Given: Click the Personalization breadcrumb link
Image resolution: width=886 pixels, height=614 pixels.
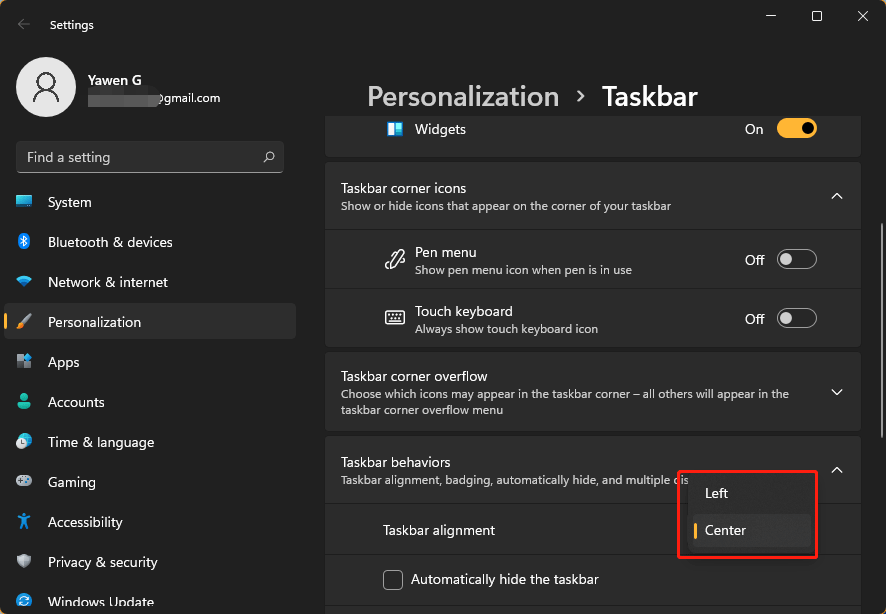Looking at the screenshot, I should [x=463, y=96].
